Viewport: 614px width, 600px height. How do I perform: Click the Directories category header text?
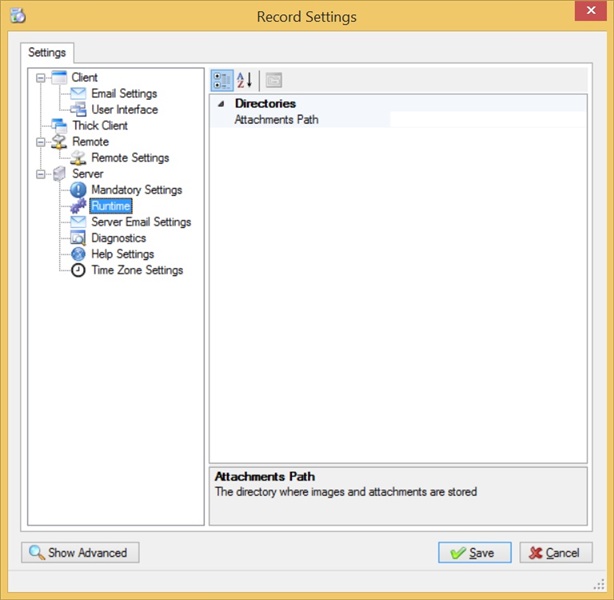click(265, 103)
